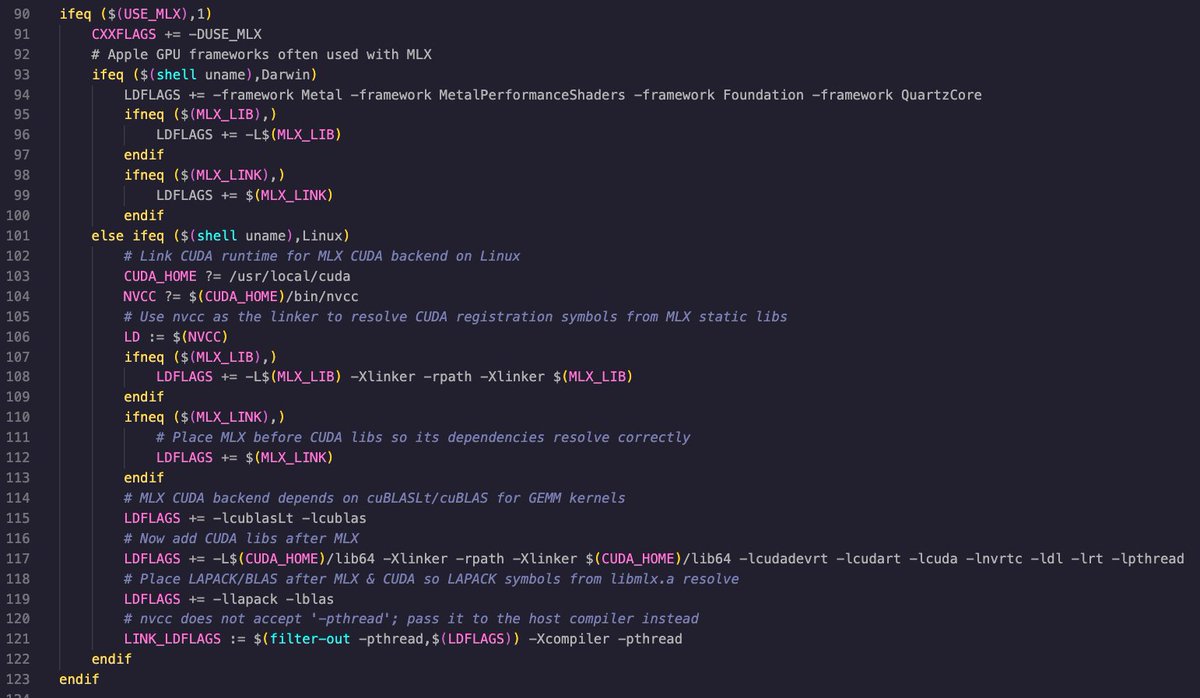1200x698 pixels.
Task: Click the 'filter-out' function name
Action: coord(309,639)
